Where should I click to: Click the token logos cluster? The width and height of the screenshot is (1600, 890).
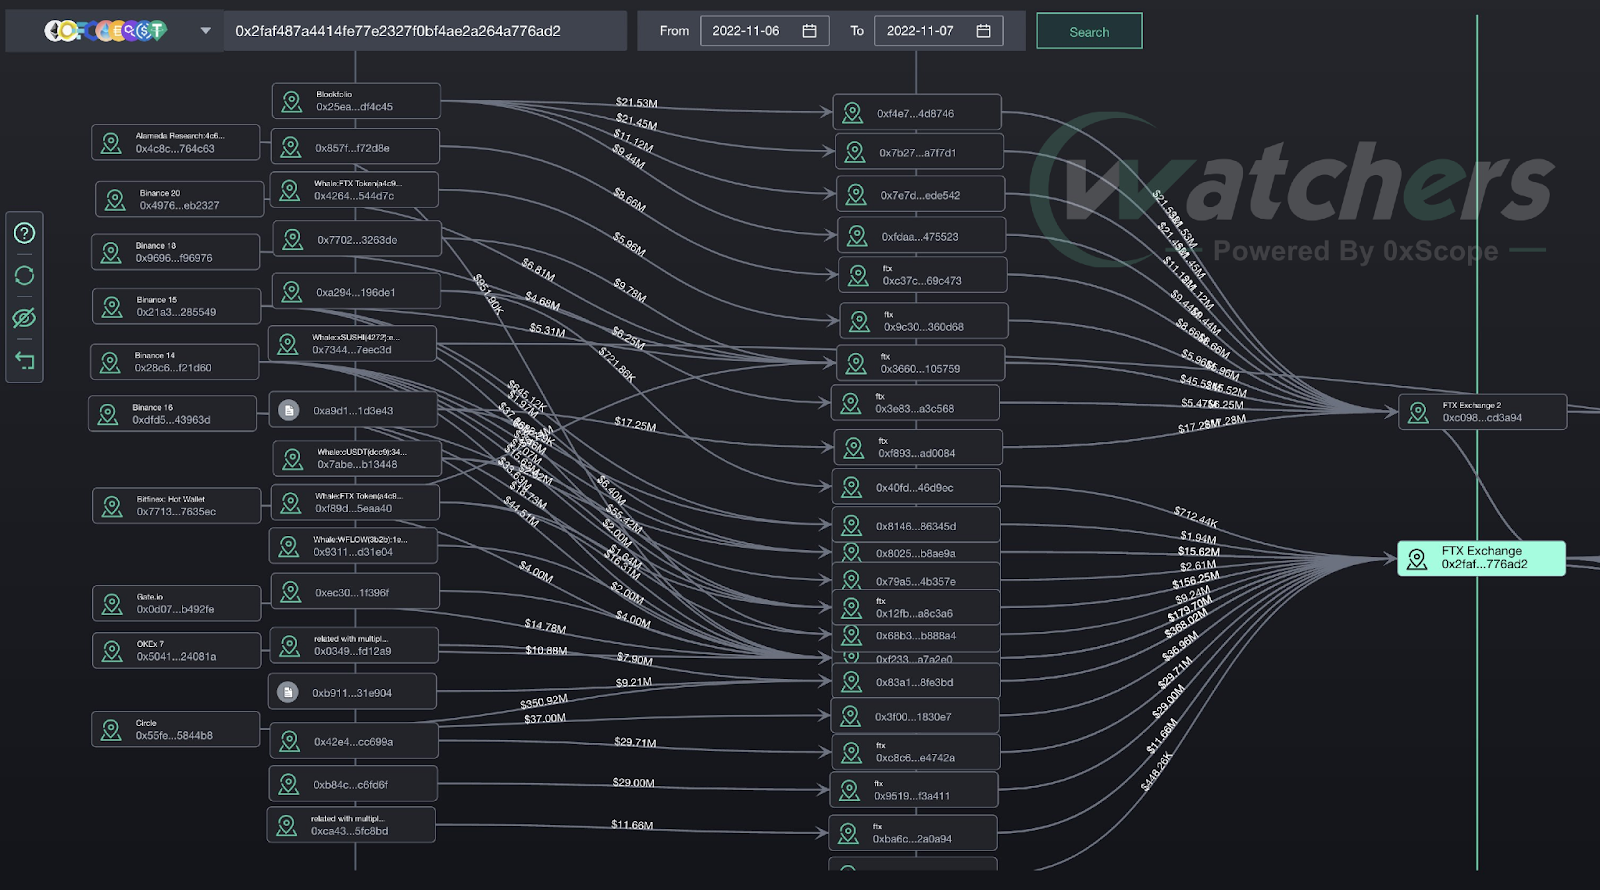pyautogui.click(x=105, y=31)
